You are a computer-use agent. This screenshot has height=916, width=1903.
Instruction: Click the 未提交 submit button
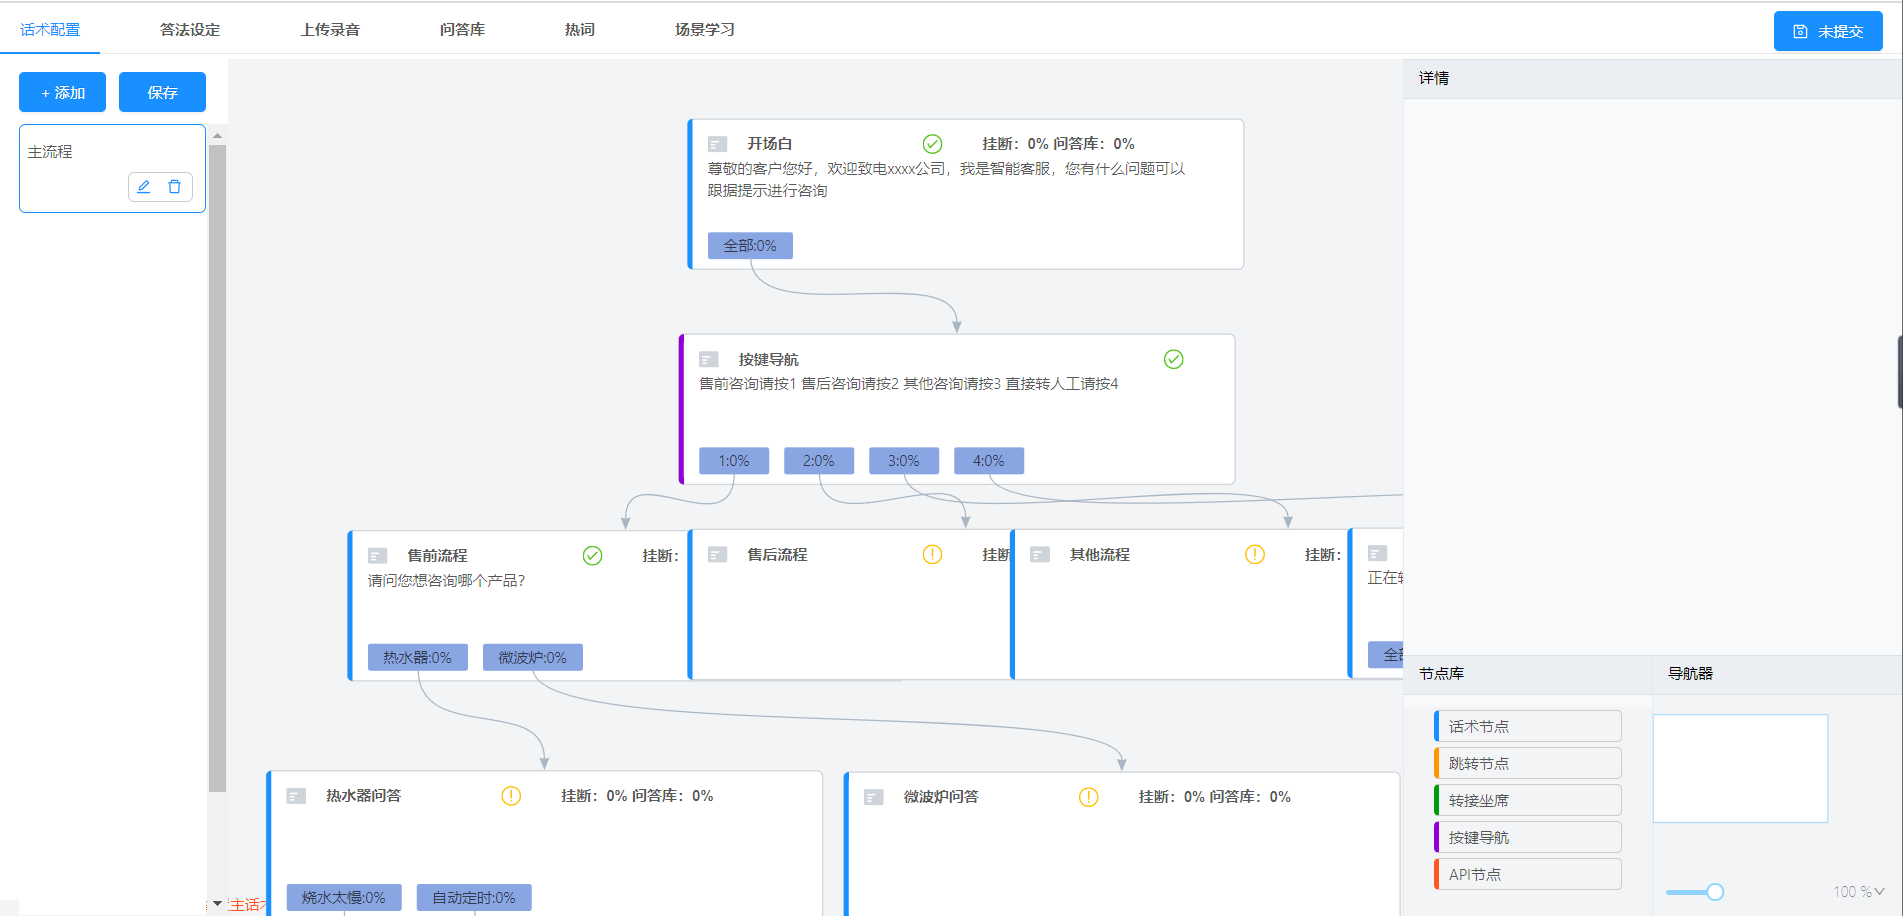click(x=1827, y=31)
